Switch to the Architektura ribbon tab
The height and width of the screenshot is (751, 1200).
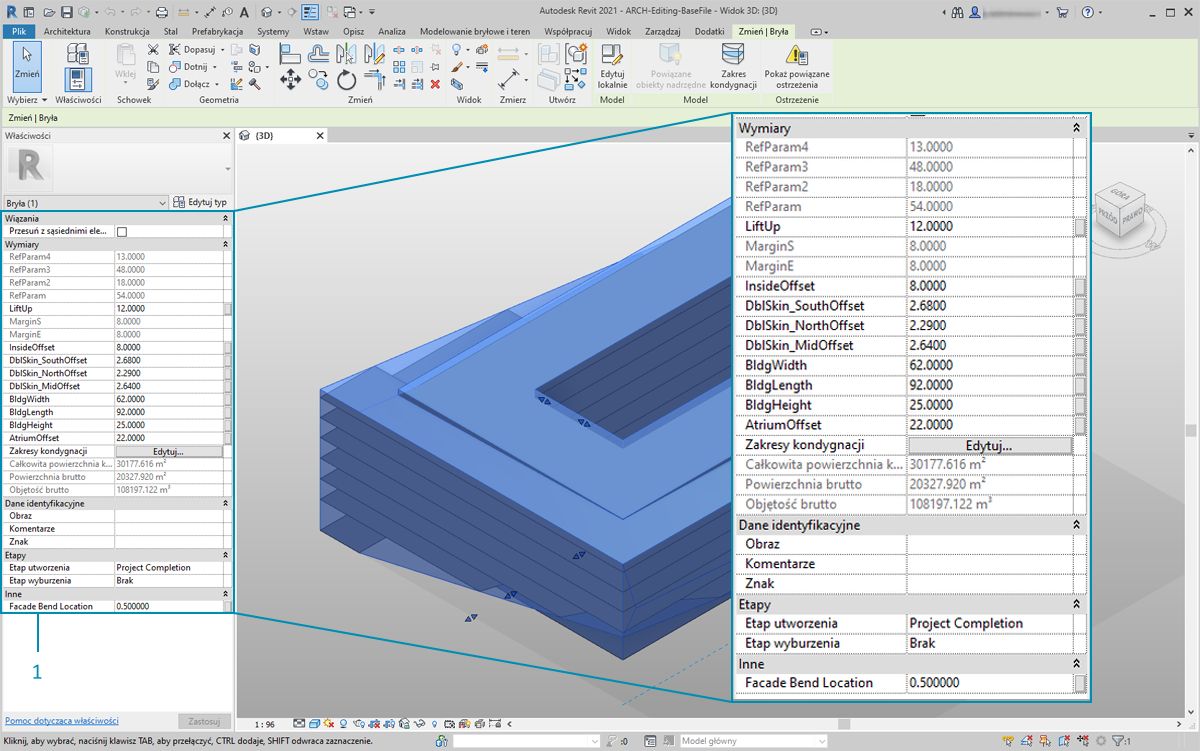pos(67,32)
